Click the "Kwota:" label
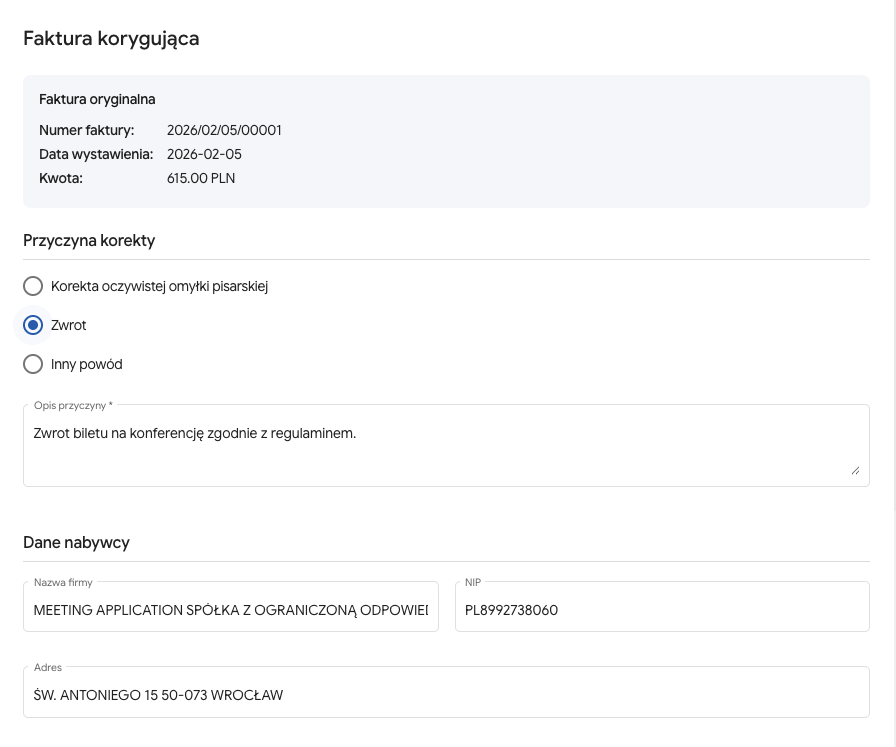This screenshot has height=747, width=896. (x=61, y=178)
